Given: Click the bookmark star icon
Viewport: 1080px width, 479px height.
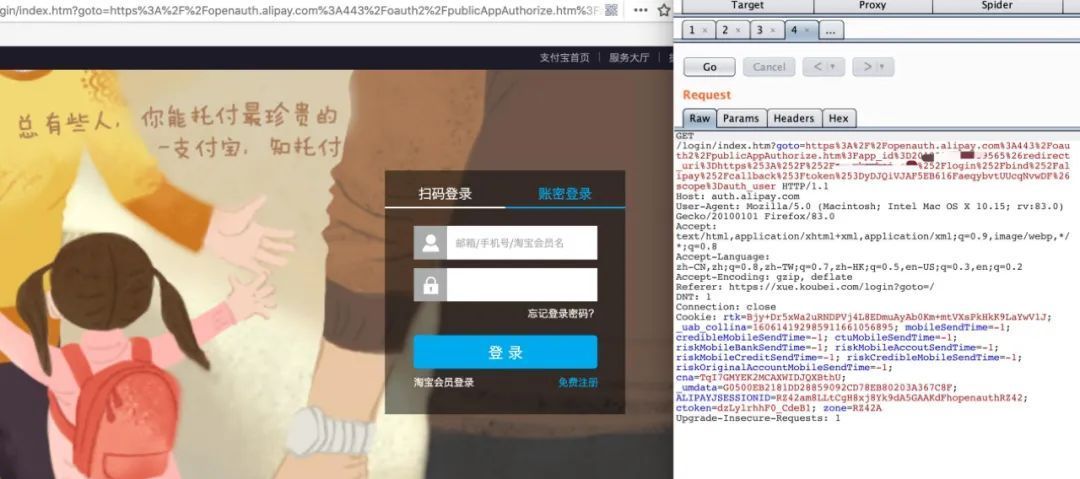Looking at the screenshot, I should click(662, 10).
